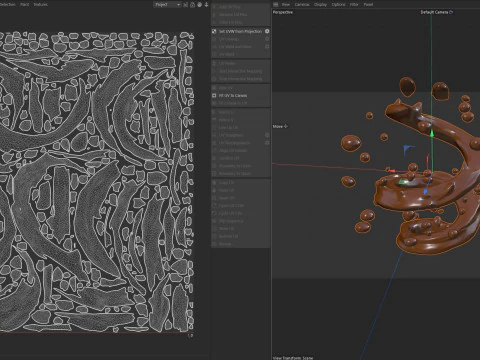Image resolution: width=480 pixels, height=360 pixels.
Task: Click the hand icon in UV editor header
Action: (200, 5)
